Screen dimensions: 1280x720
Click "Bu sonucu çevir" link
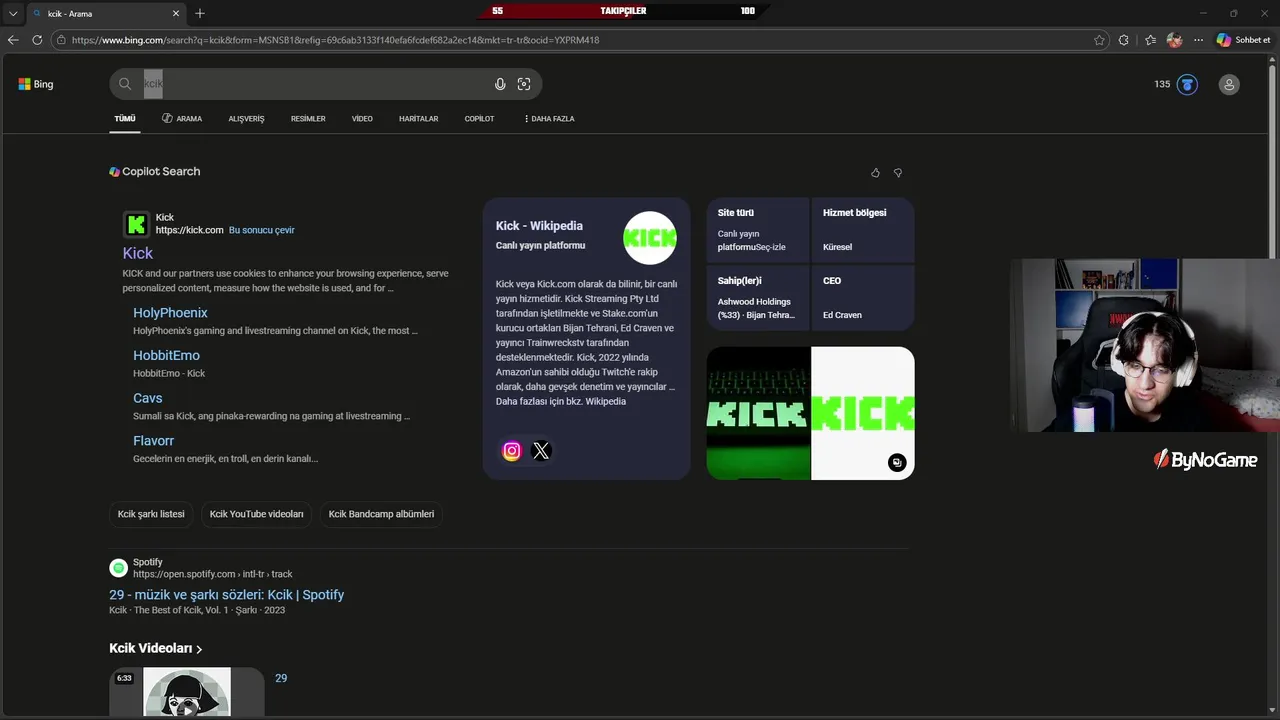tap(262, 230)
